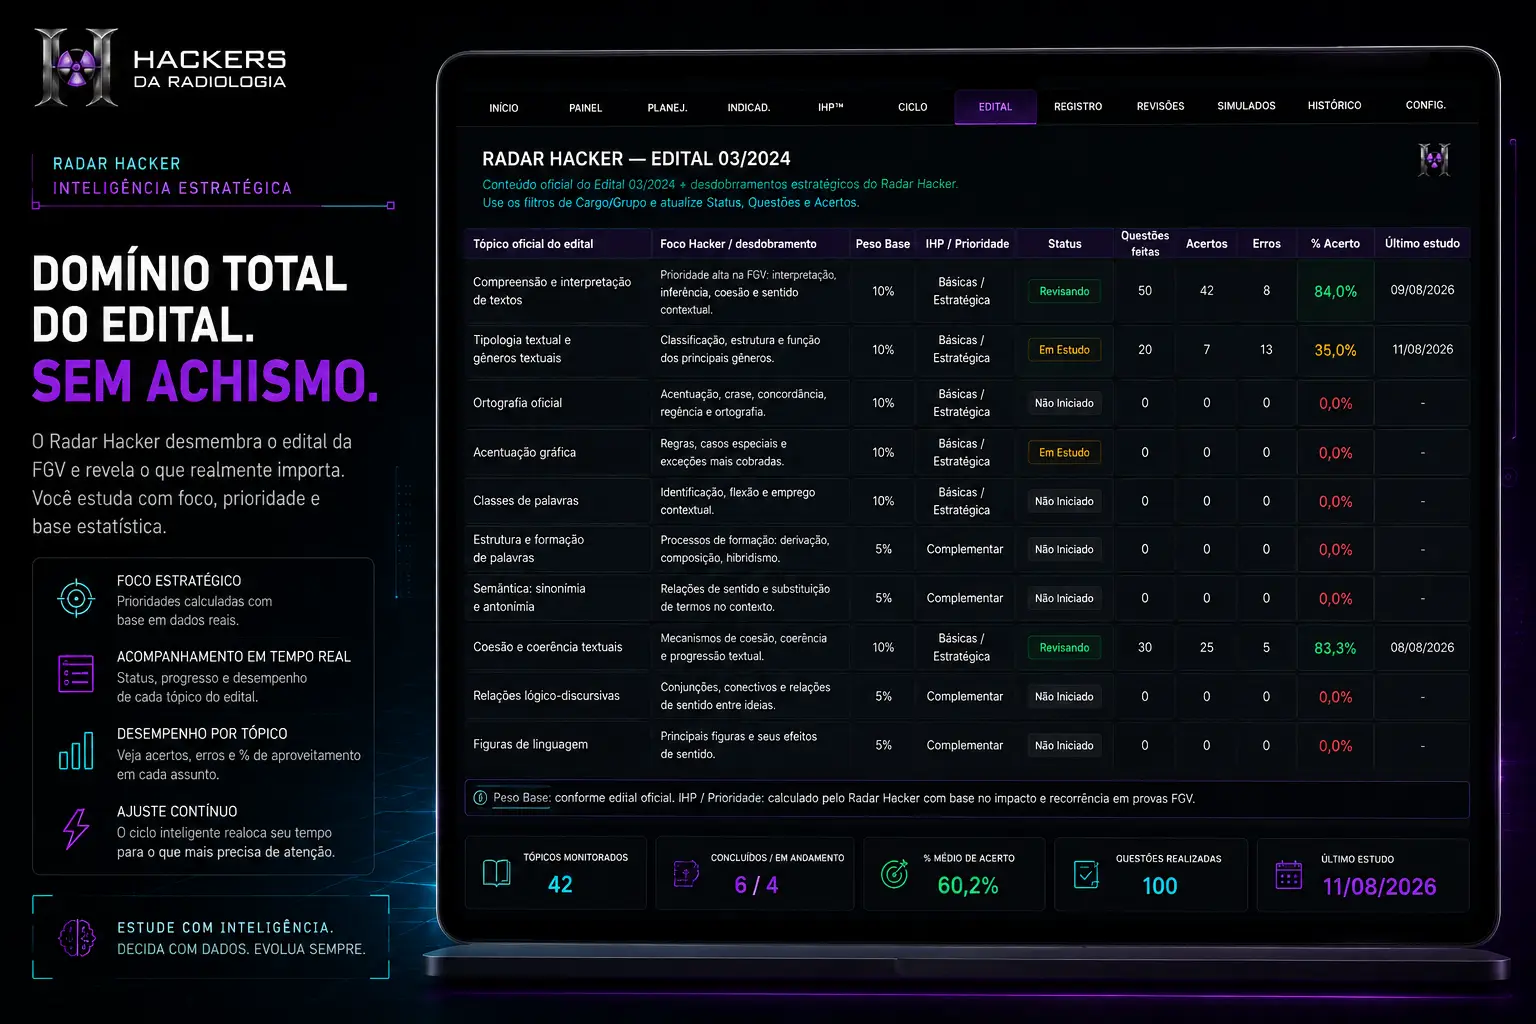Click the Revisando status for Compreensão e interpretação

pos(1064,291)
